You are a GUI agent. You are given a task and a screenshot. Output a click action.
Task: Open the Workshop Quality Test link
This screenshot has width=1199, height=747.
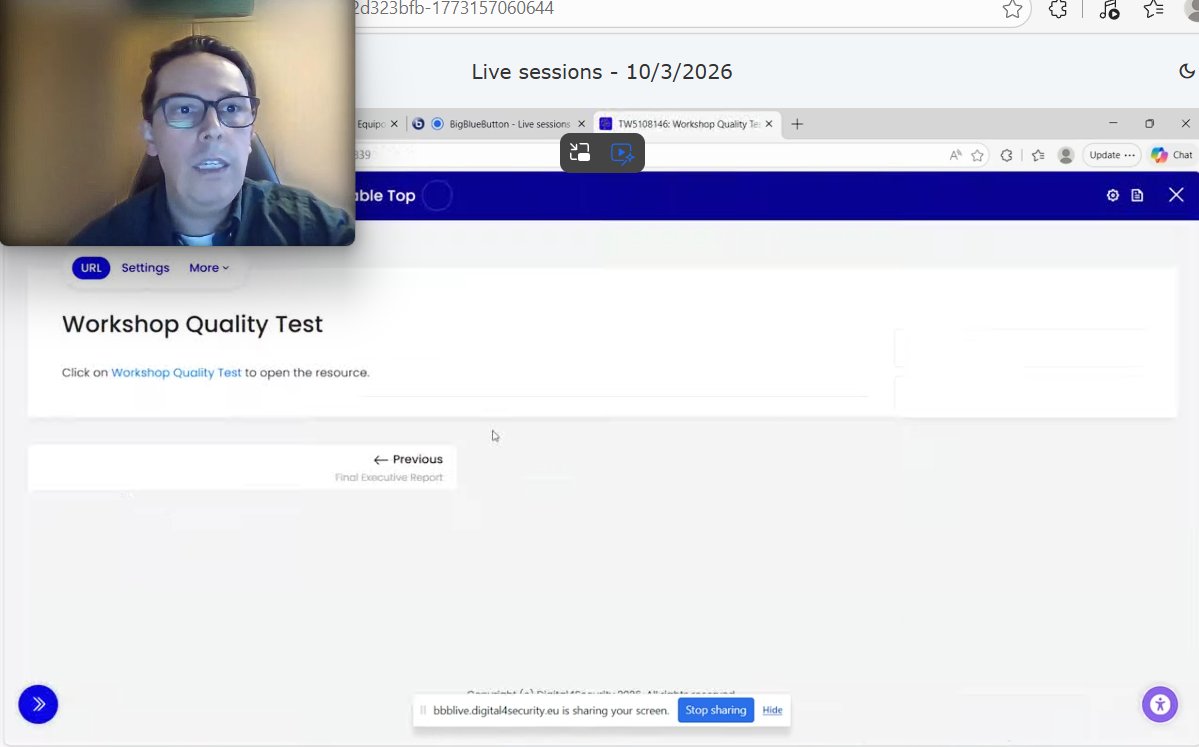176,372
